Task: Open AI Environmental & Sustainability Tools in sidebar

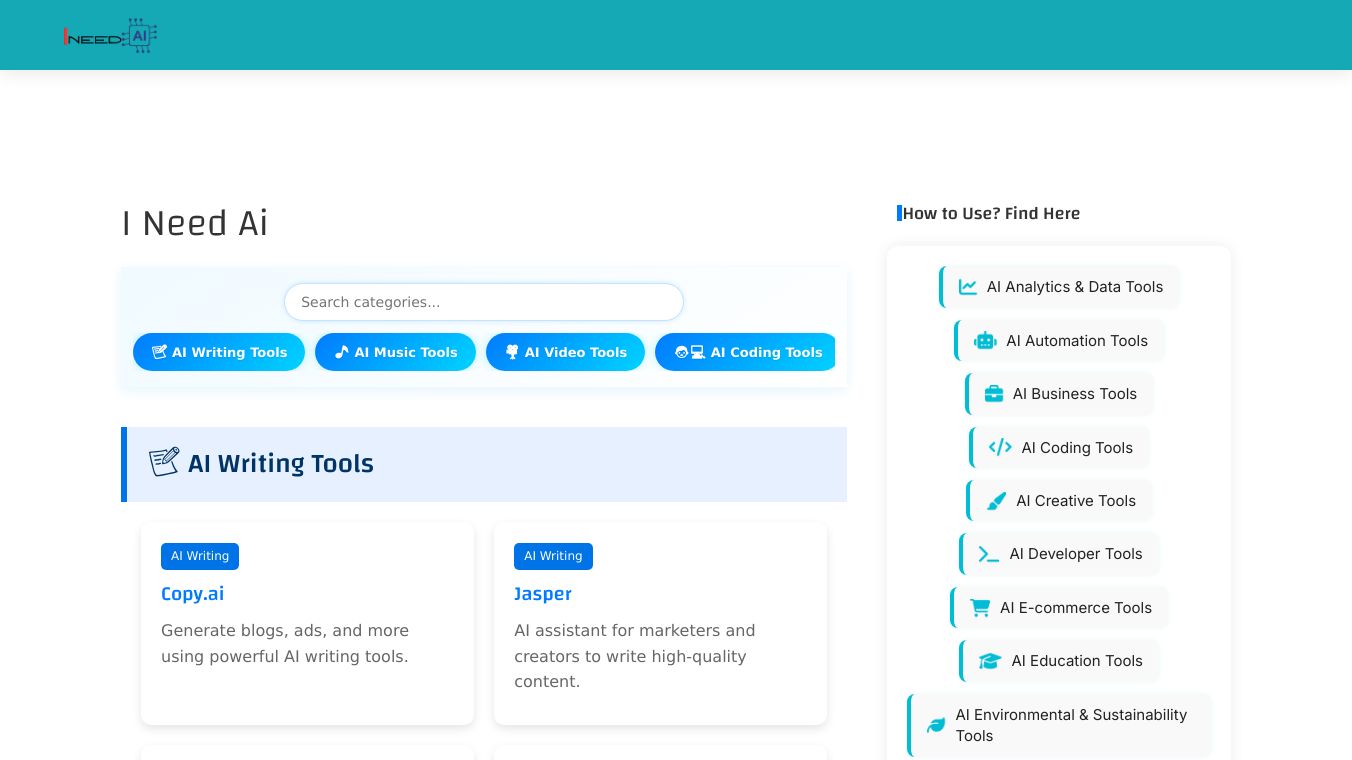Action: (1060, 725)
